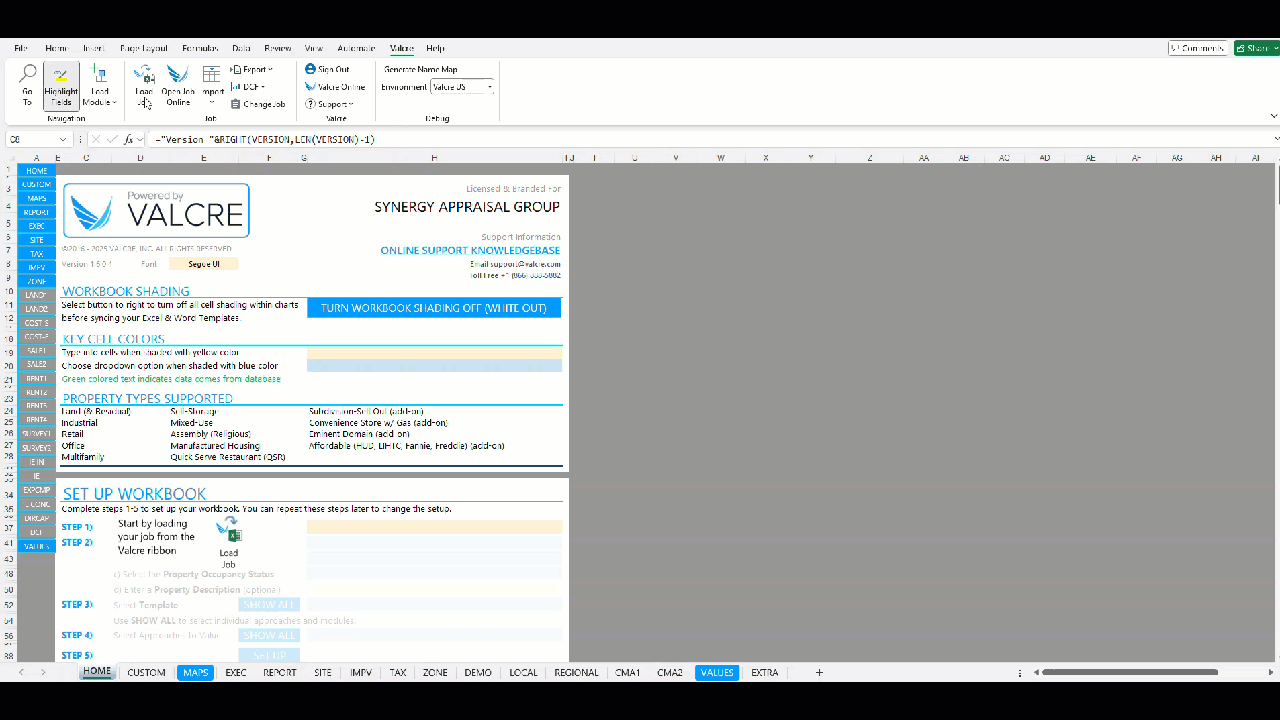The image size is (1280, 720).
Task: Click the SHOW ALL button for Step 4
Action: click(x=269, y=636)
